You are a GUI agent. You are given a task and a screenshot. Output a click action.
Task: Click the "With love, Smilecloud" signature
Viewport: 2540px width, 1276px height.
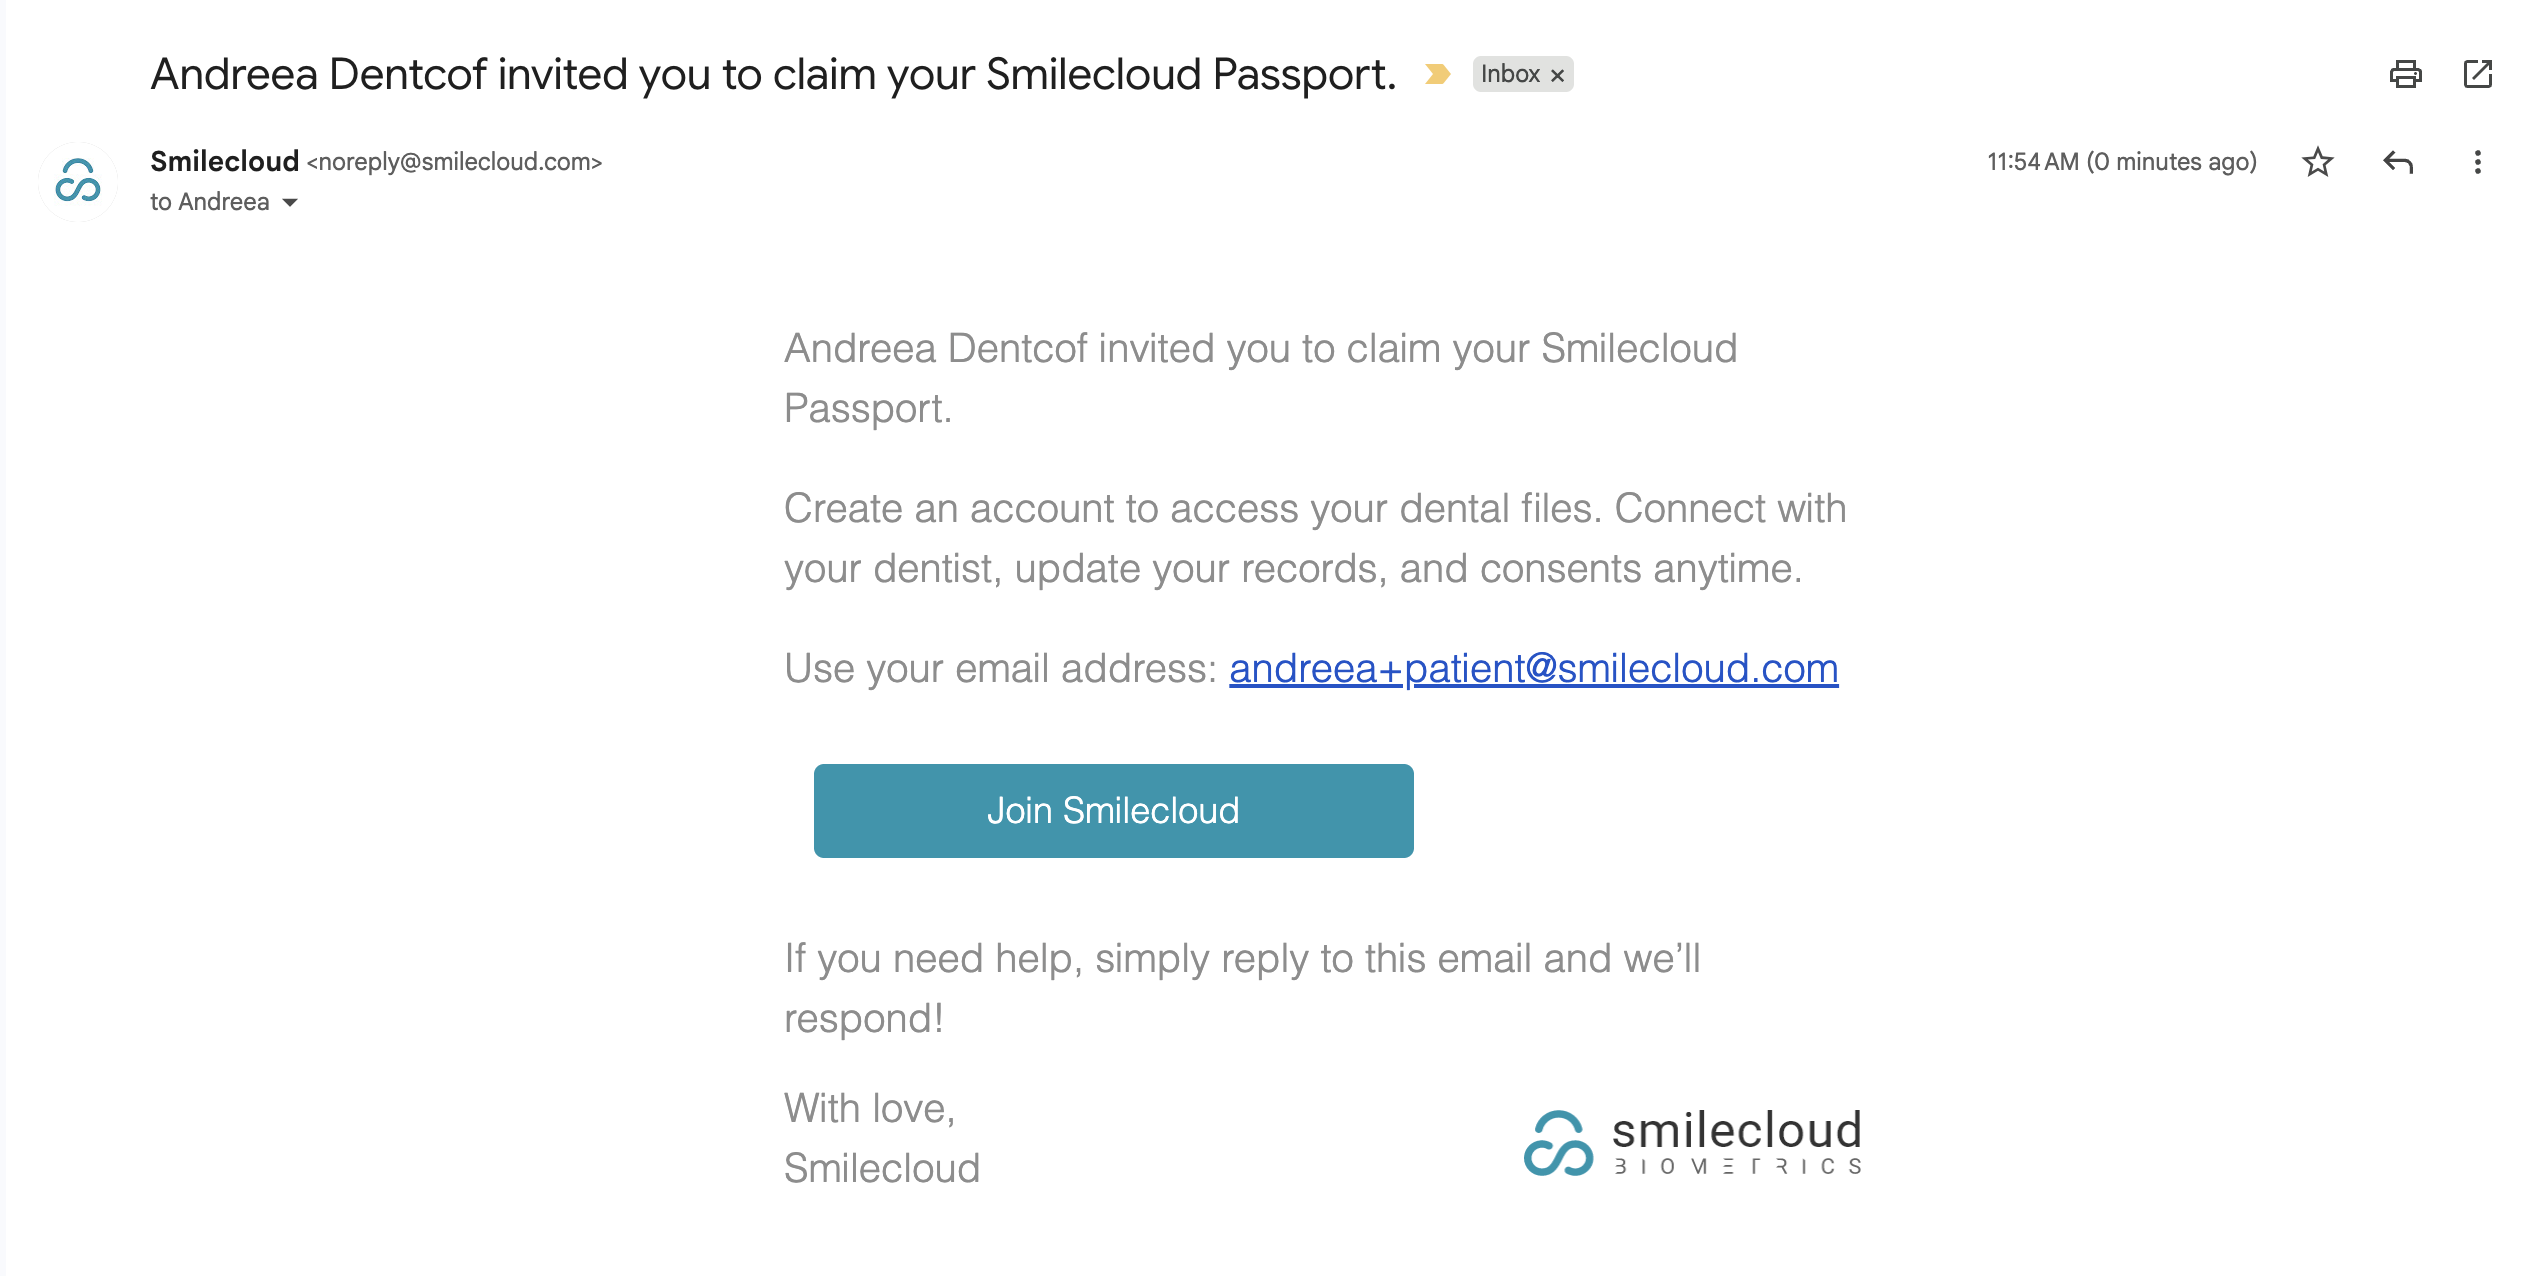point(881,1138)
